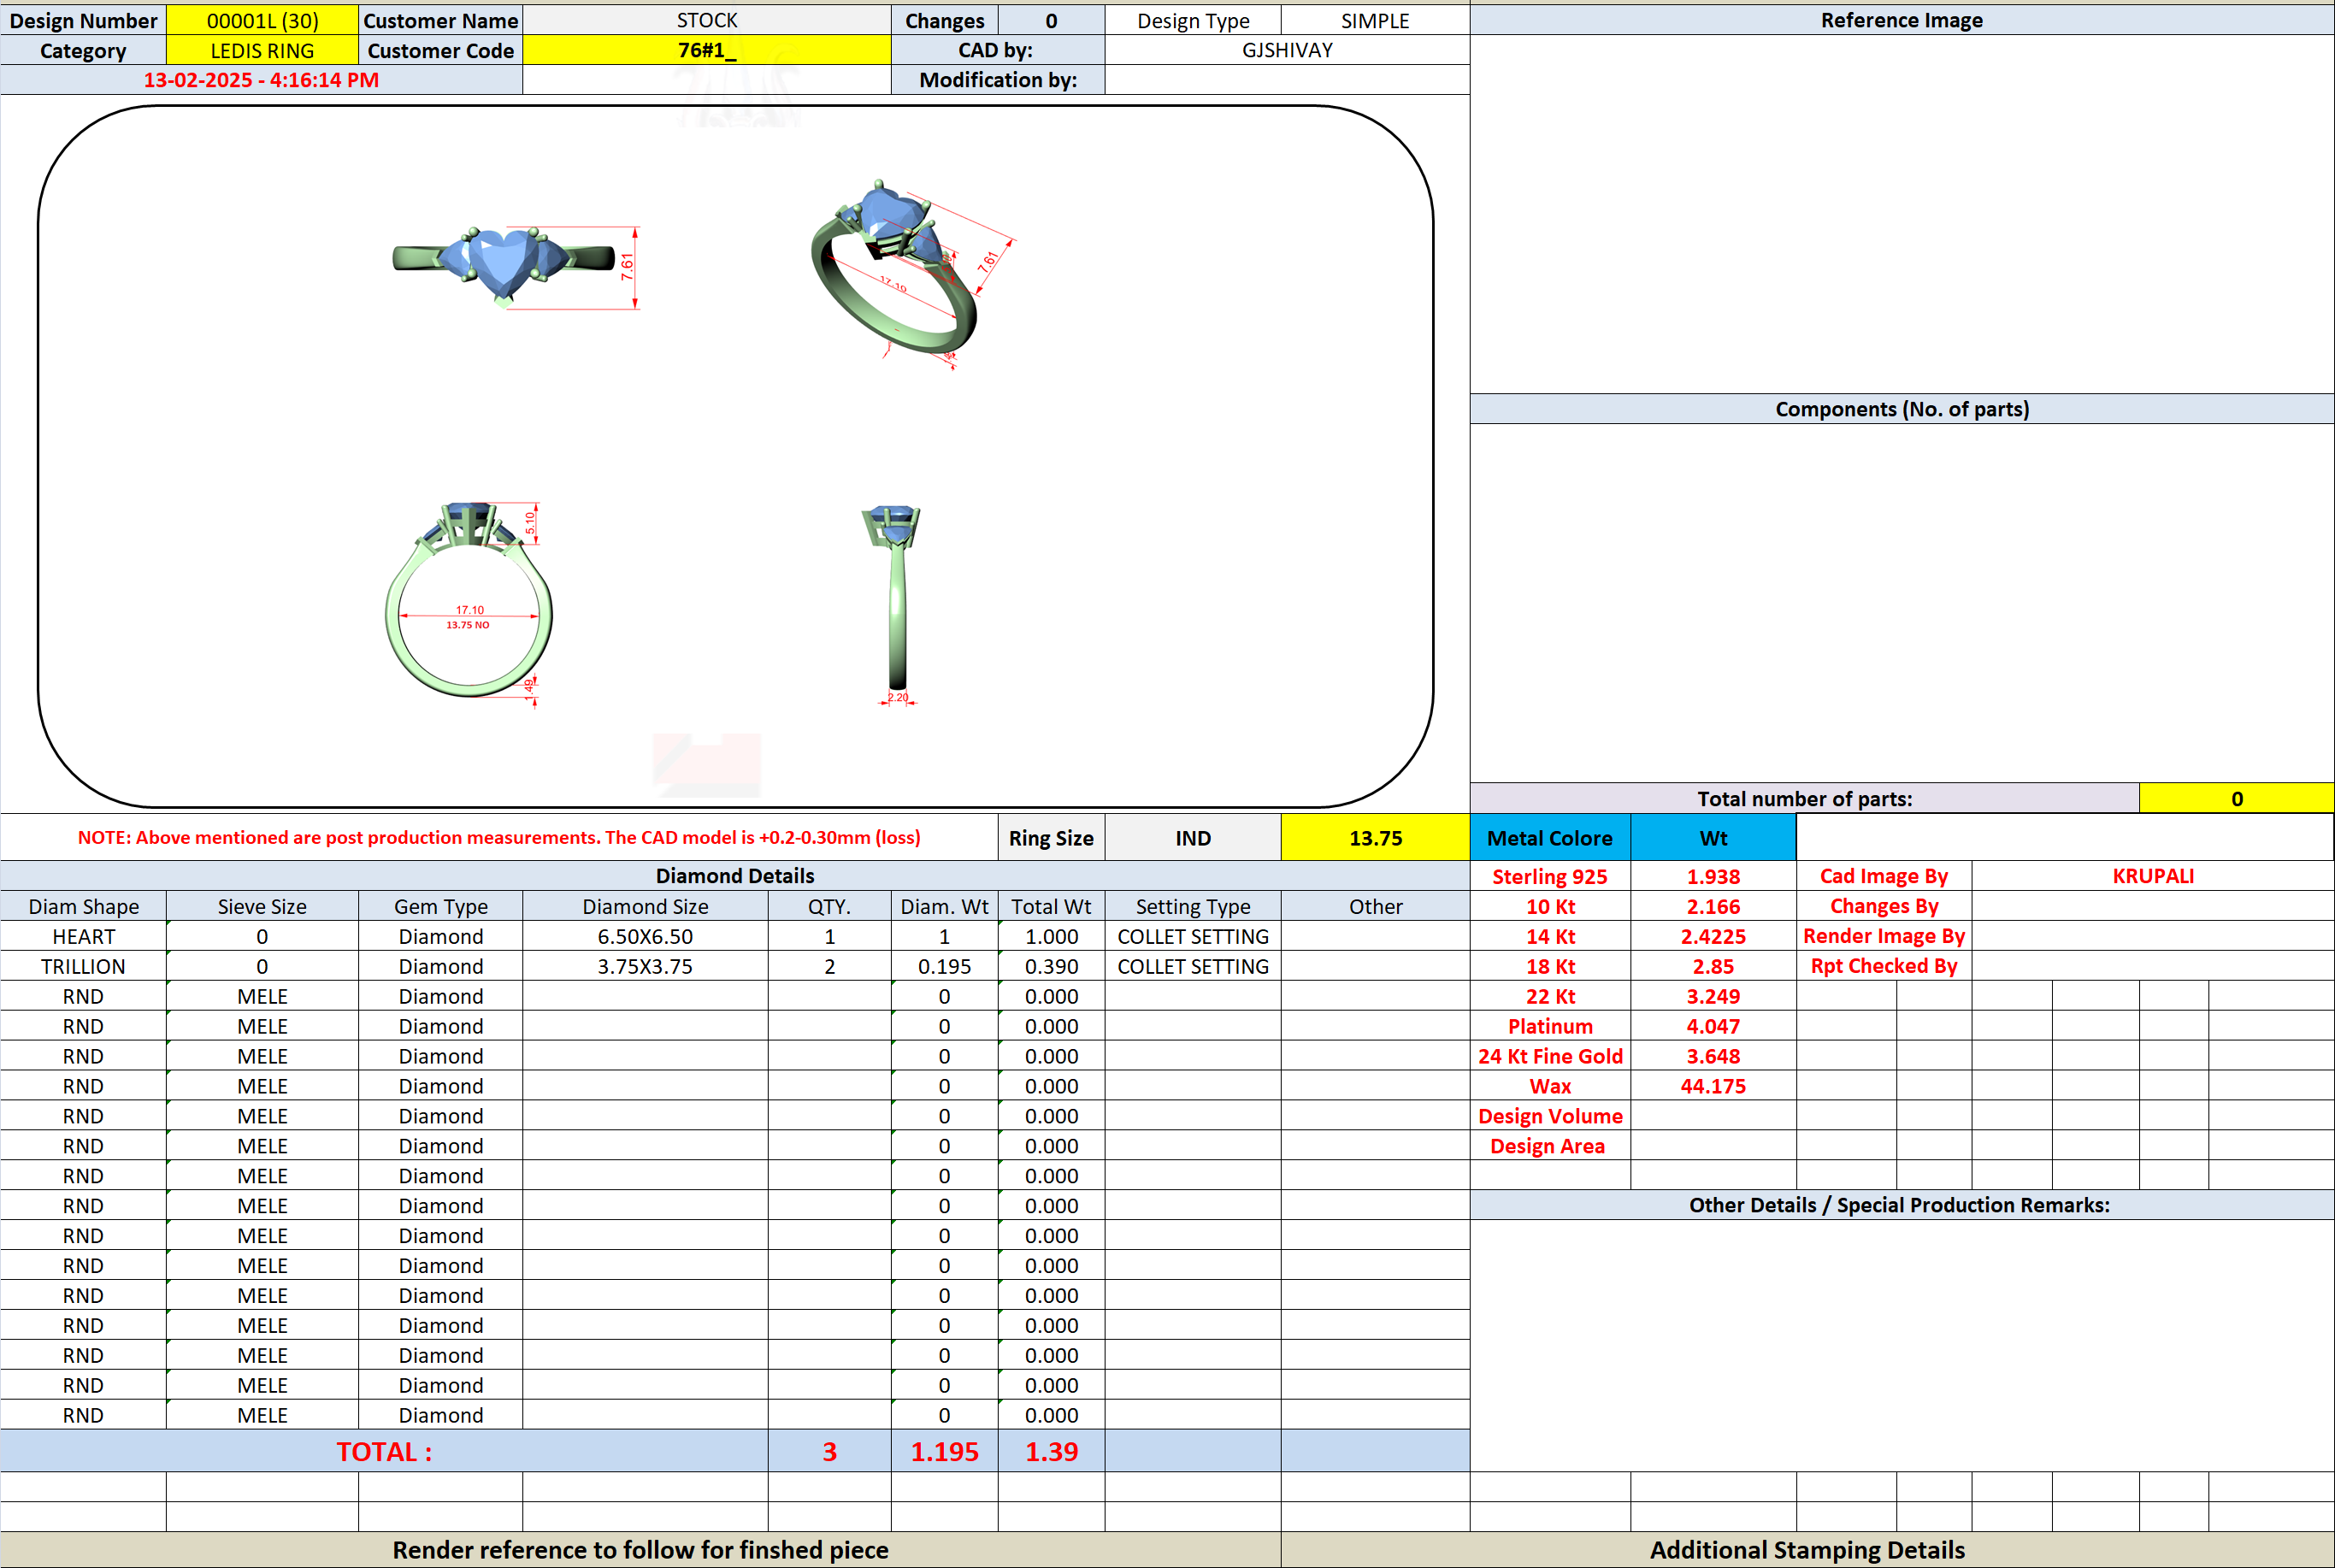Select the customer code cell 76#1_
2335x1568 pixels.
(706, 50)
